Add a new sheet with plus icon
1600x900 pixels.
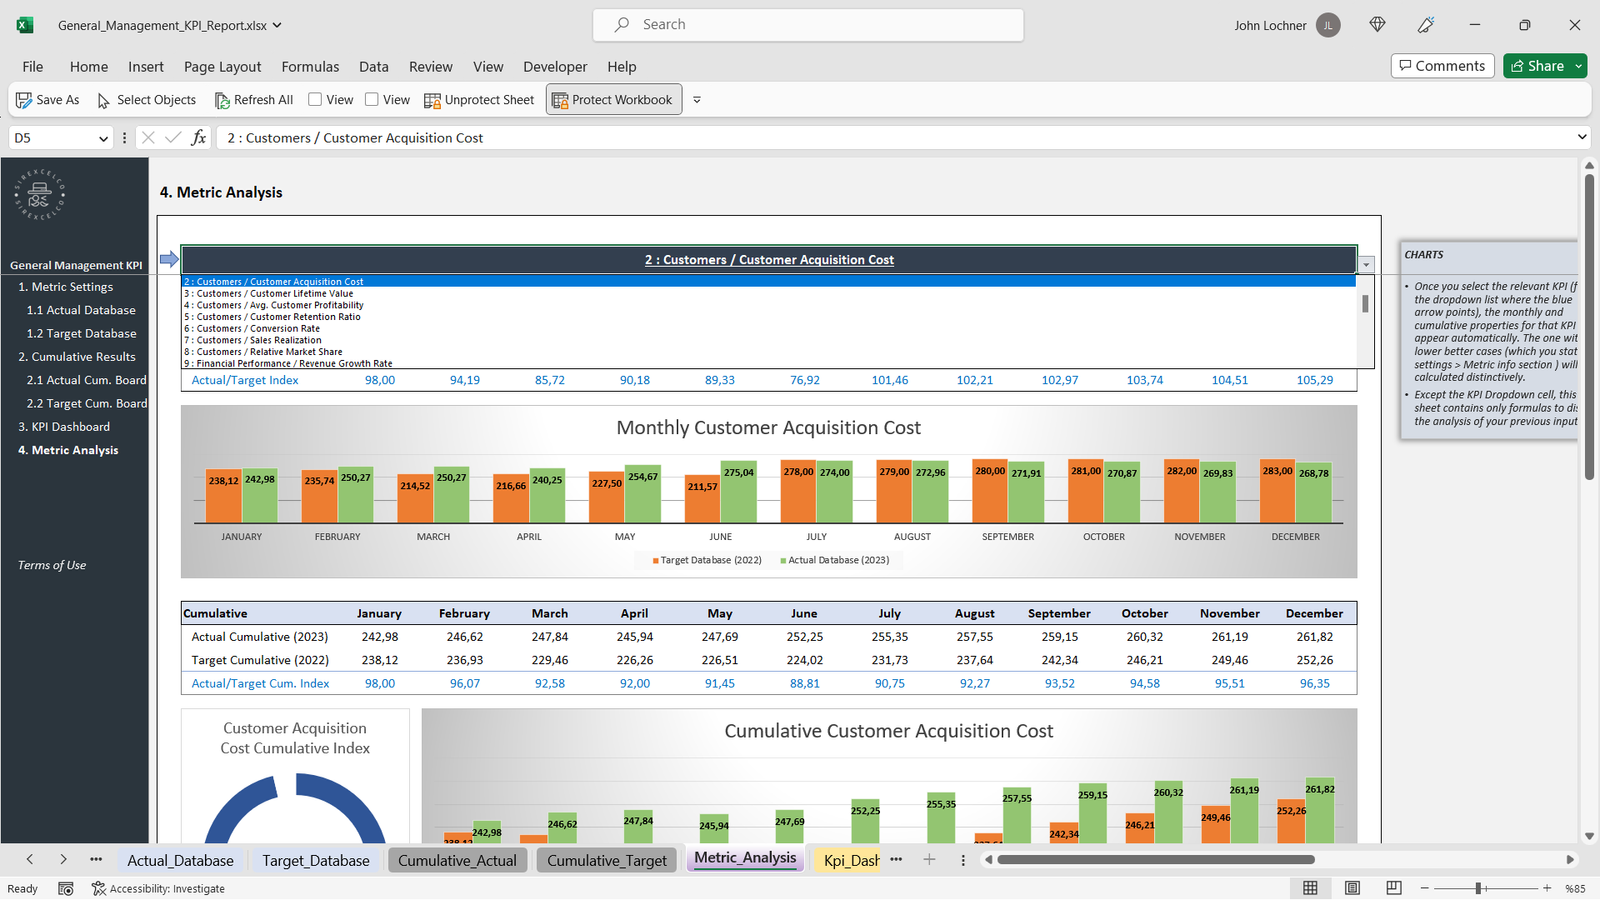point(929,860)
